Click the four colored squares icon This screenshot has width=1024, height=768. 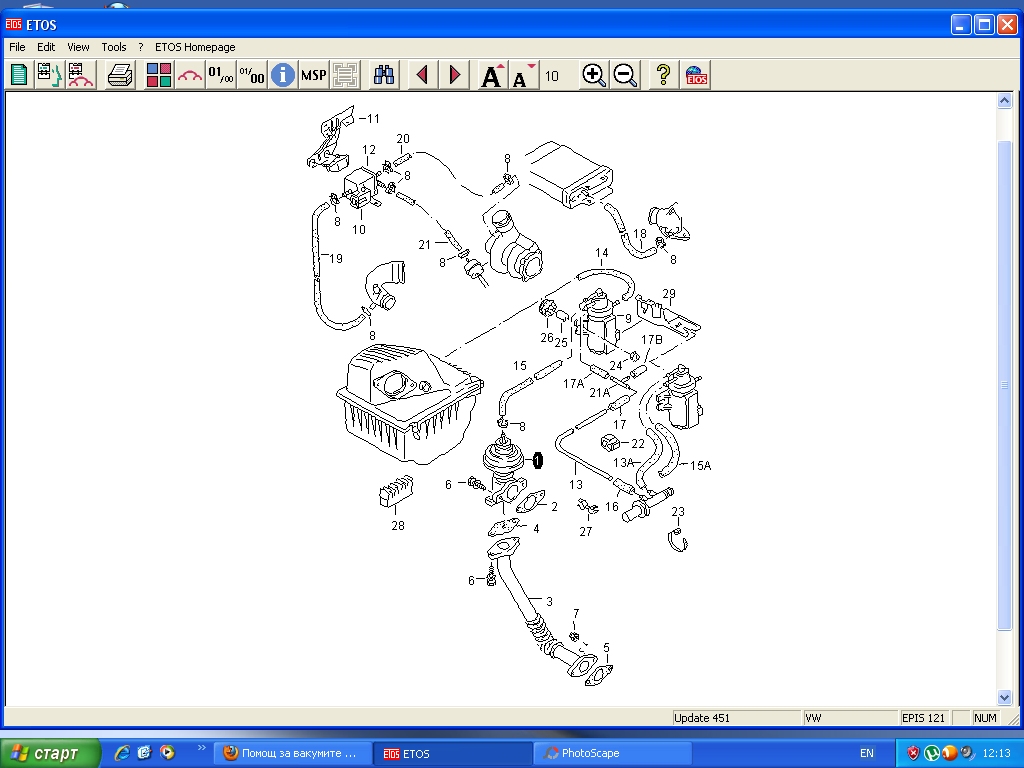159,75
